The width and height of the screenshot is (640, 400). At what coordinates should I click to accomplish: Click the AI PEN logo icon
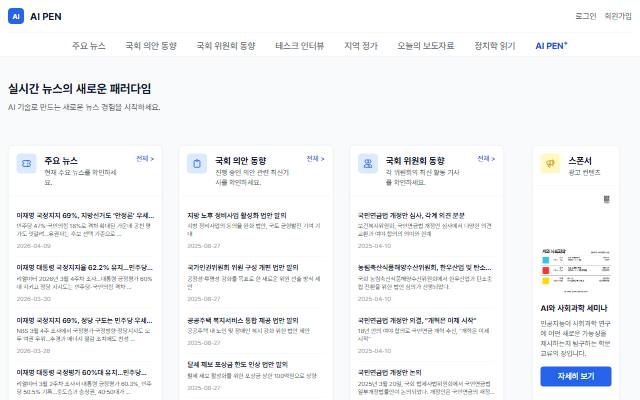click(x=16, y=16)
